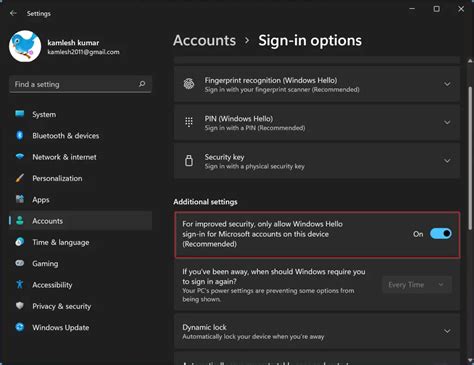Click the bird profile avatar picture

(x=25, y=46)
